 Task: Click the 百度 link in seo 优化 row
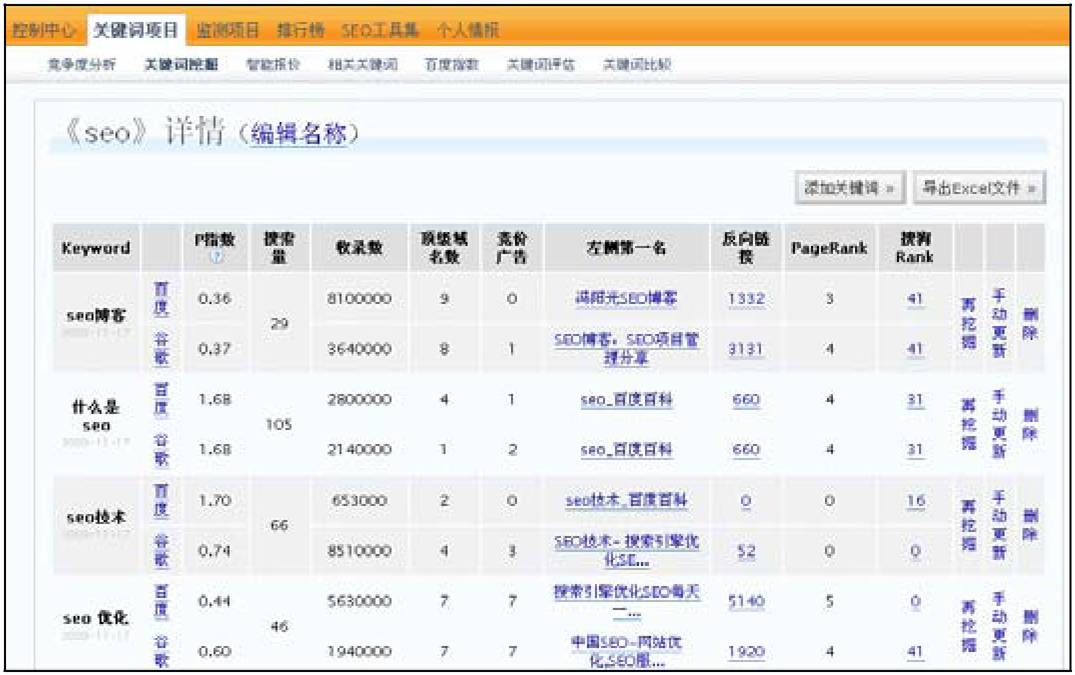[161, 601]
